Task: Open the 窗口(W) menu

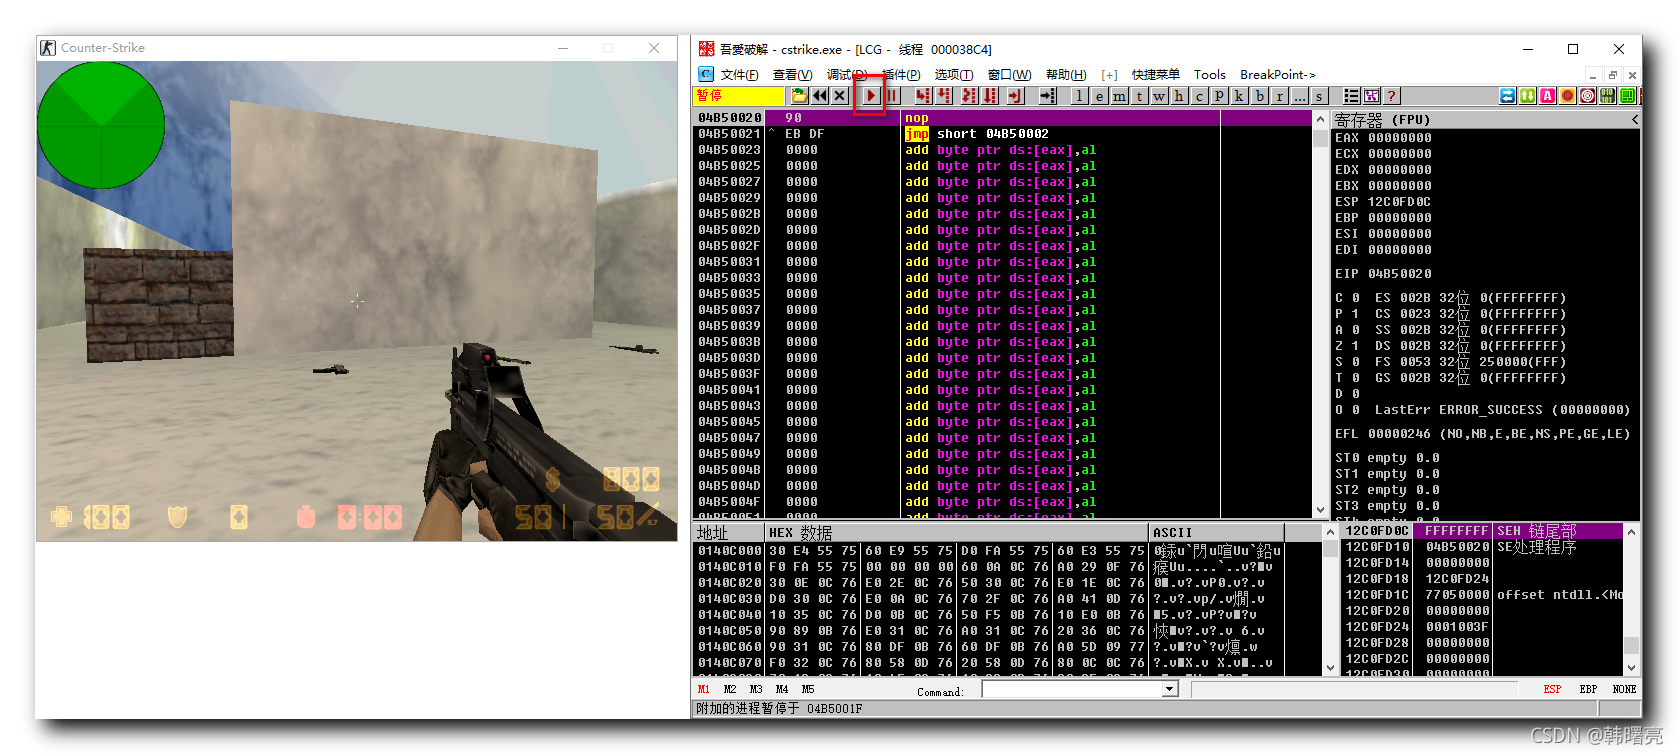Action: click(x=1009, y=75)
